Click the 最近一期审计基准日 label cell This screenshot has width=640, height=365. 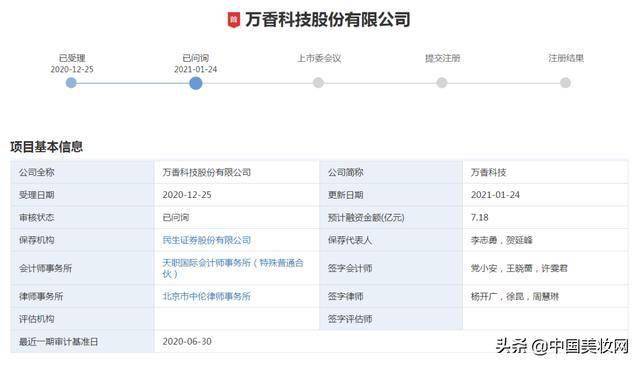82,341
